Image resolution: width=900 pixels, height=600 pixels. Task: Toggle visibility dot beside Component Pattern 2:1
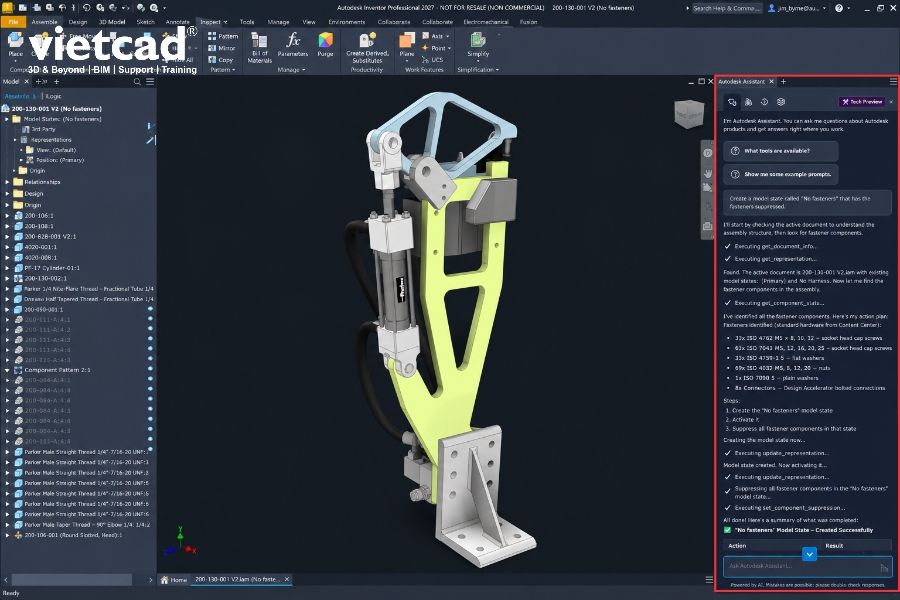(x=150, y=370)
